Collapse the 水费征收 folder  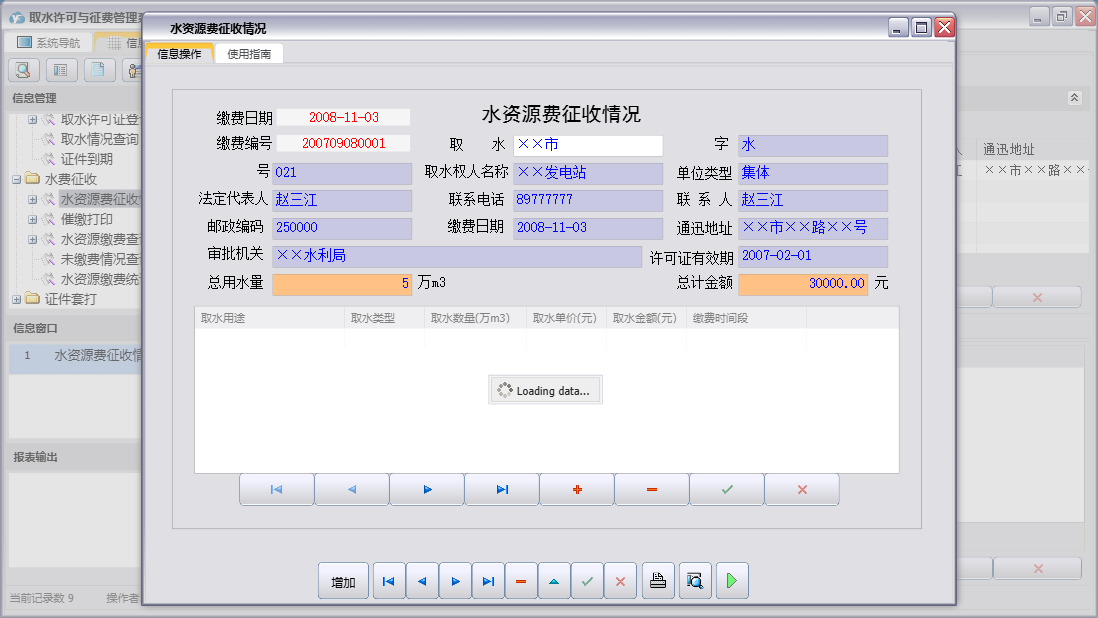tap(17, 180)
